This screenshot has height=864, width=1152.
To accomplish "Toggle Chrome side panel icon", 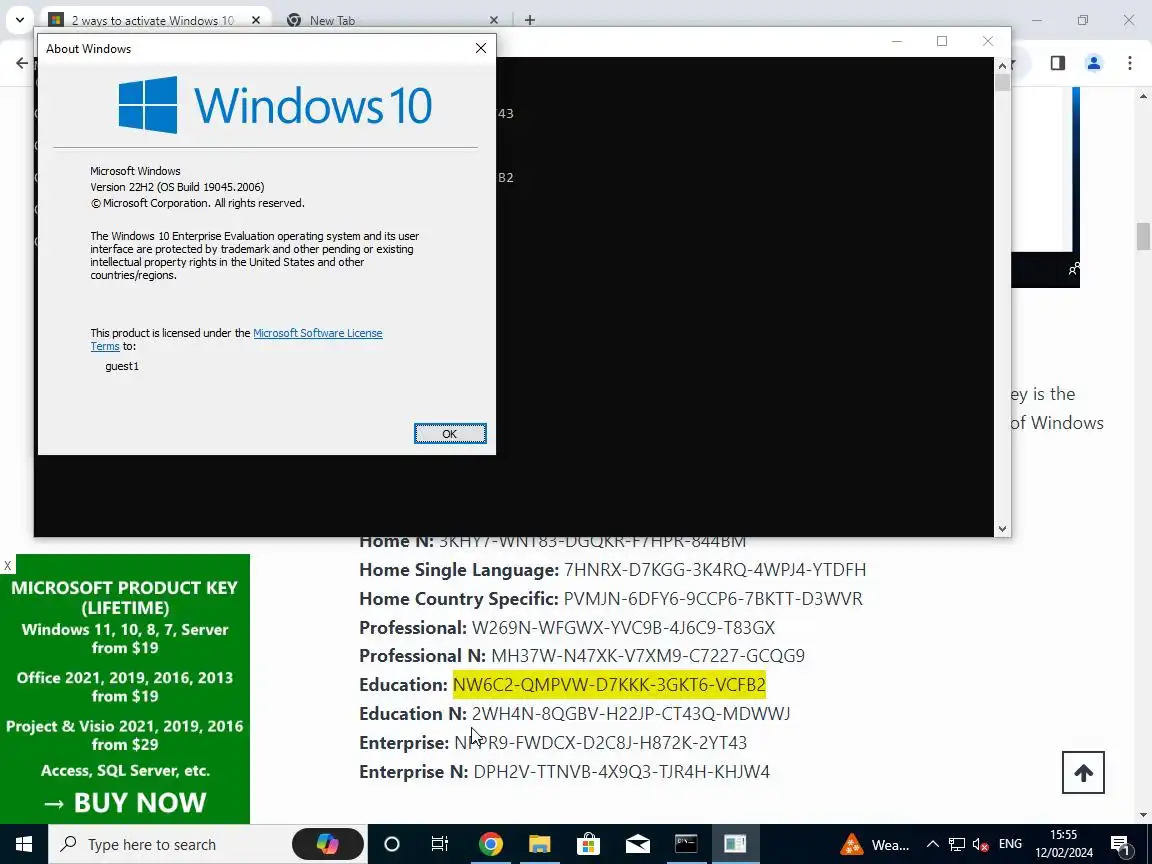I will [1057, 63].
